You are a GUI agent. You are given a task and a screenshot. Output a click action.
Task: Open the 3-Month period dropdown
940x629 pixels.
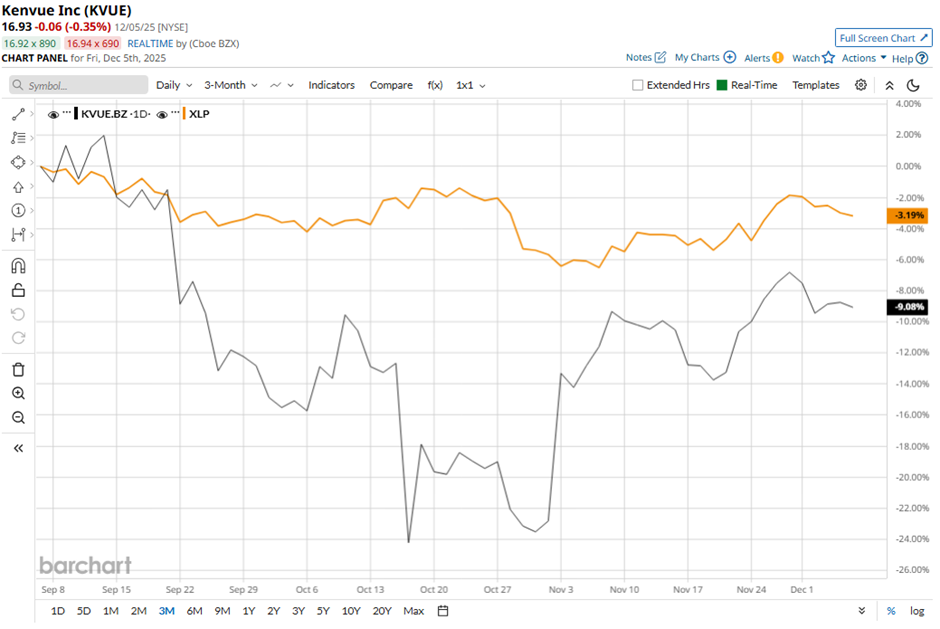point(231,85)
